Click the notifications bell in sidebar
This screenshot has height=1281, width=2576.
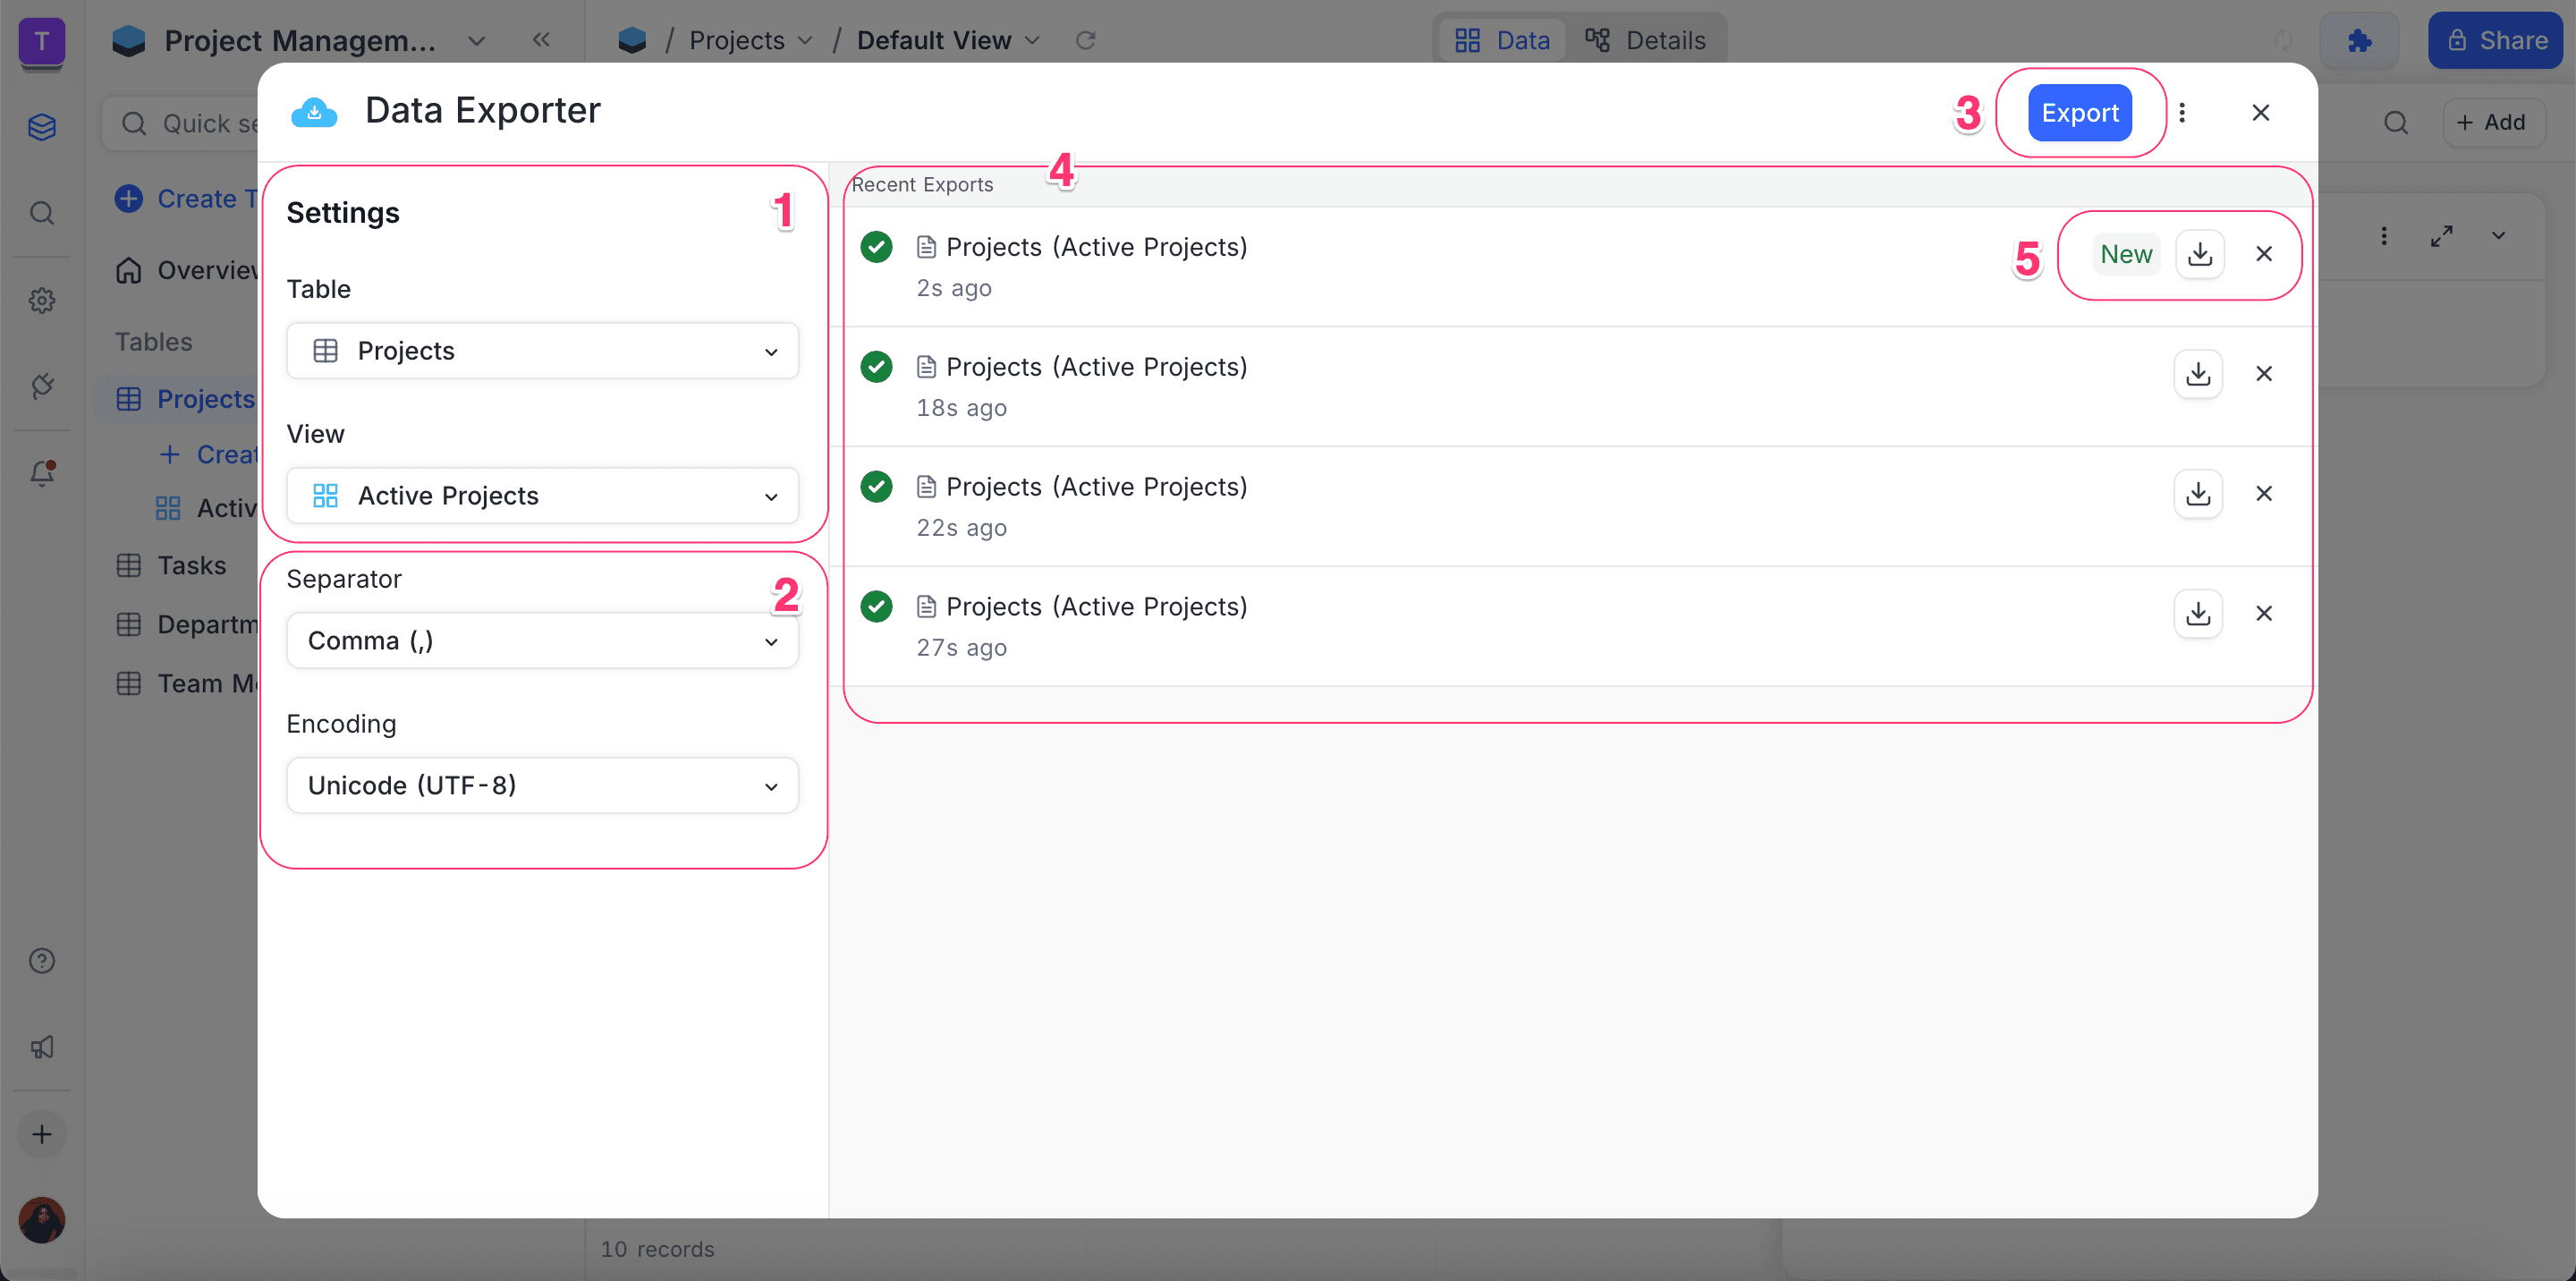point(42,473)
